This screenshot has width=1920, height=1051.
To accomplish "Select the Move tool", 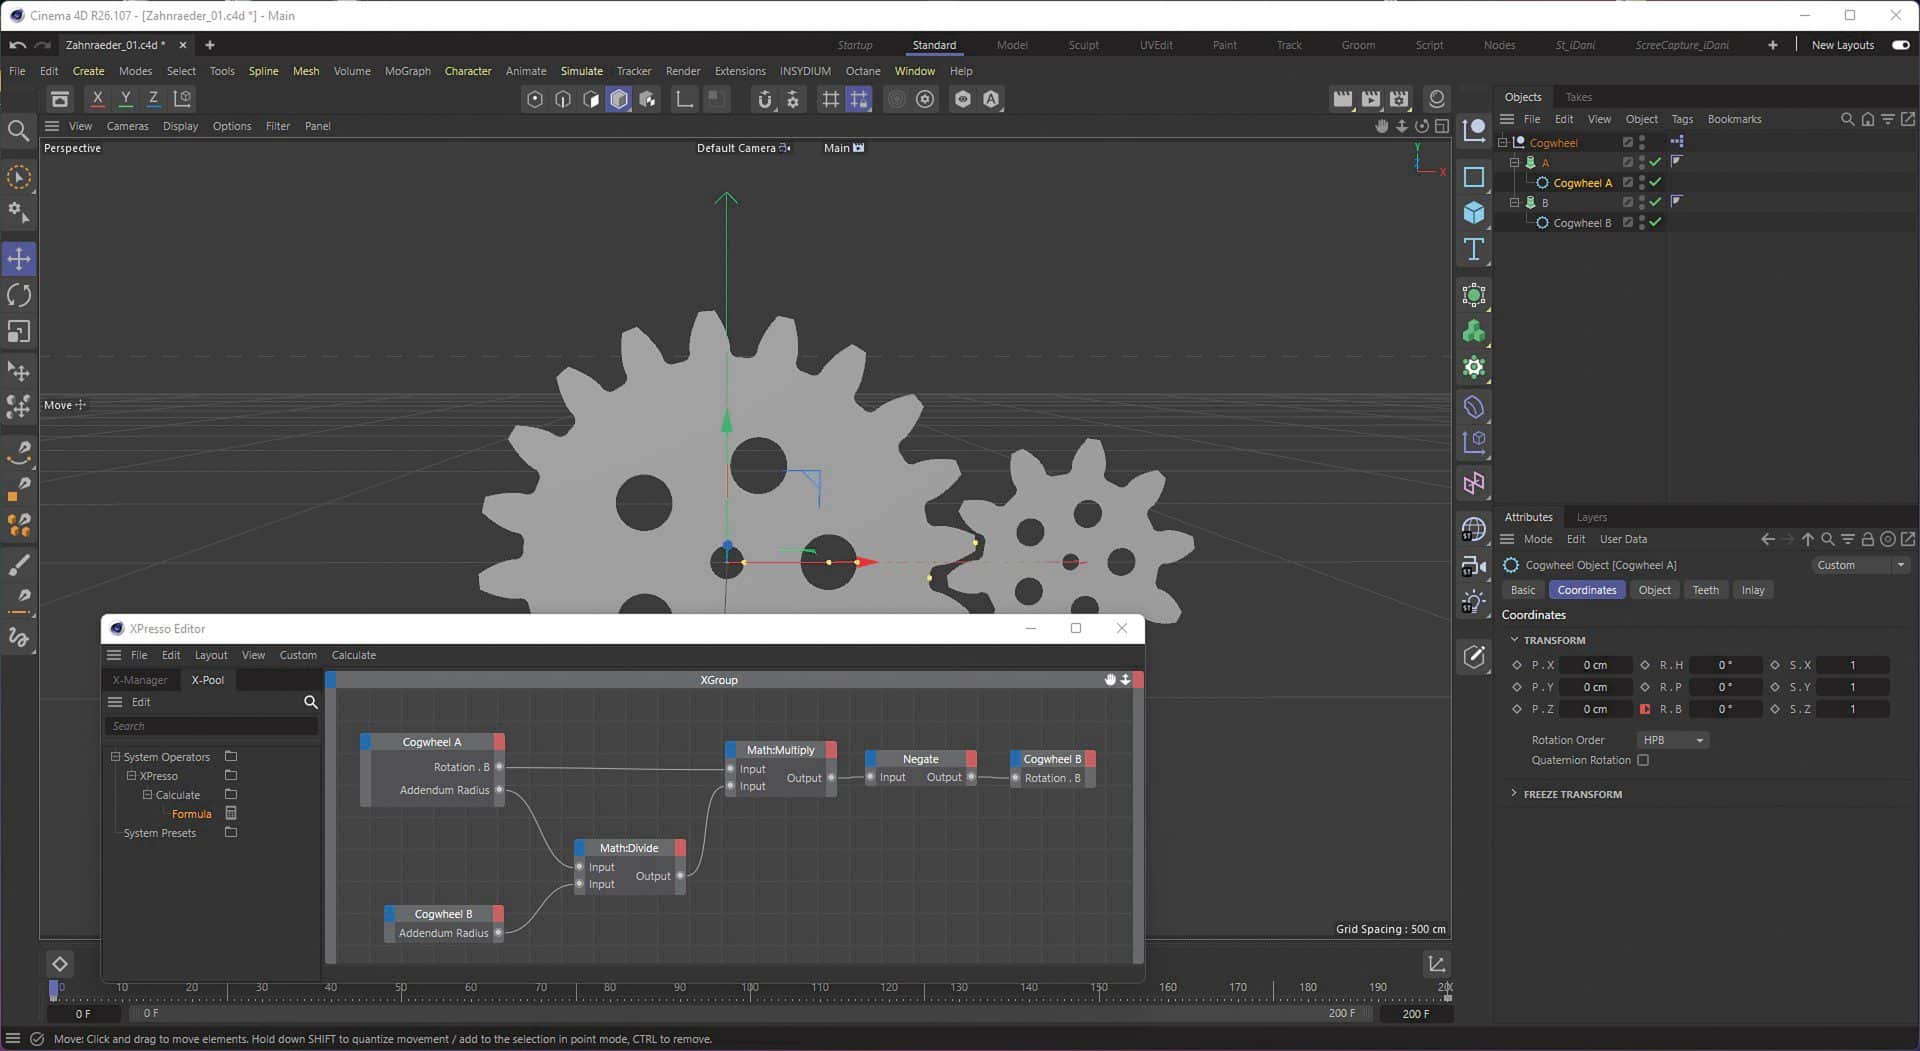I will (18, 258).
